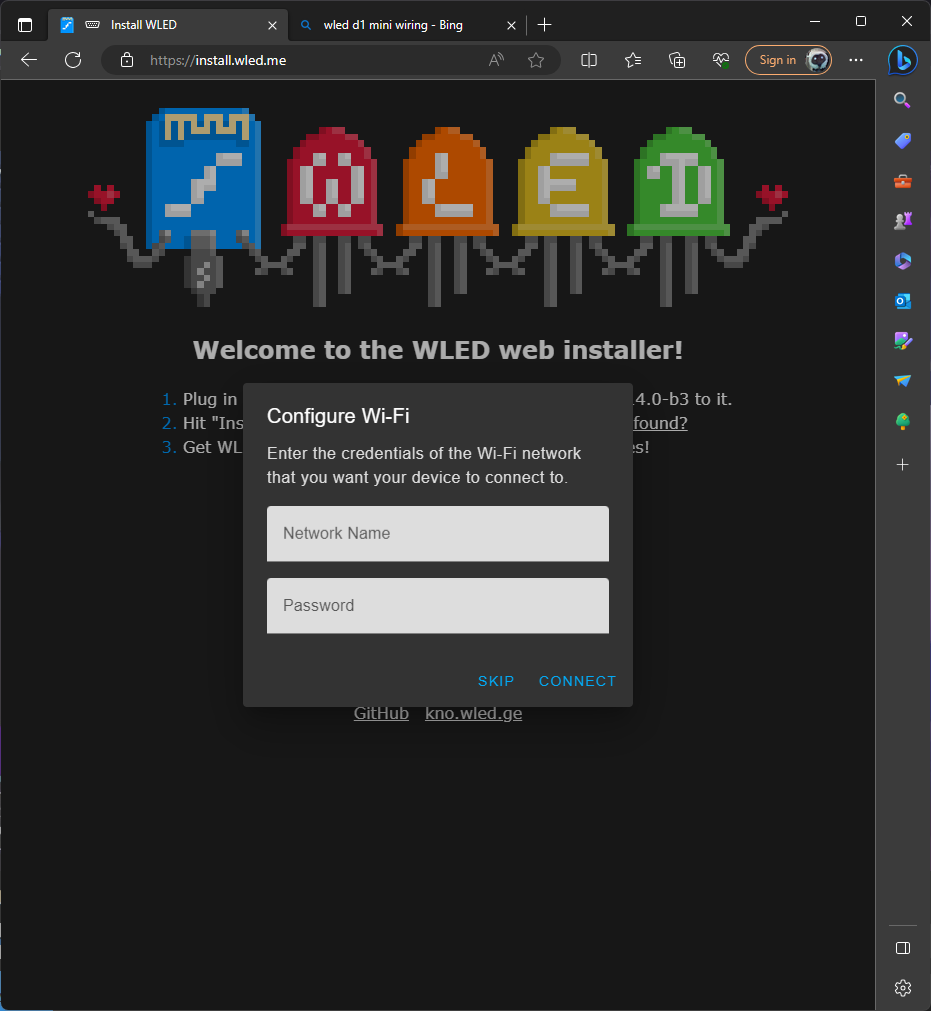The height and width of the screenshot is (1011, 931).
Task: Open Games from the sidebar
Action: [x=902, y=220]
